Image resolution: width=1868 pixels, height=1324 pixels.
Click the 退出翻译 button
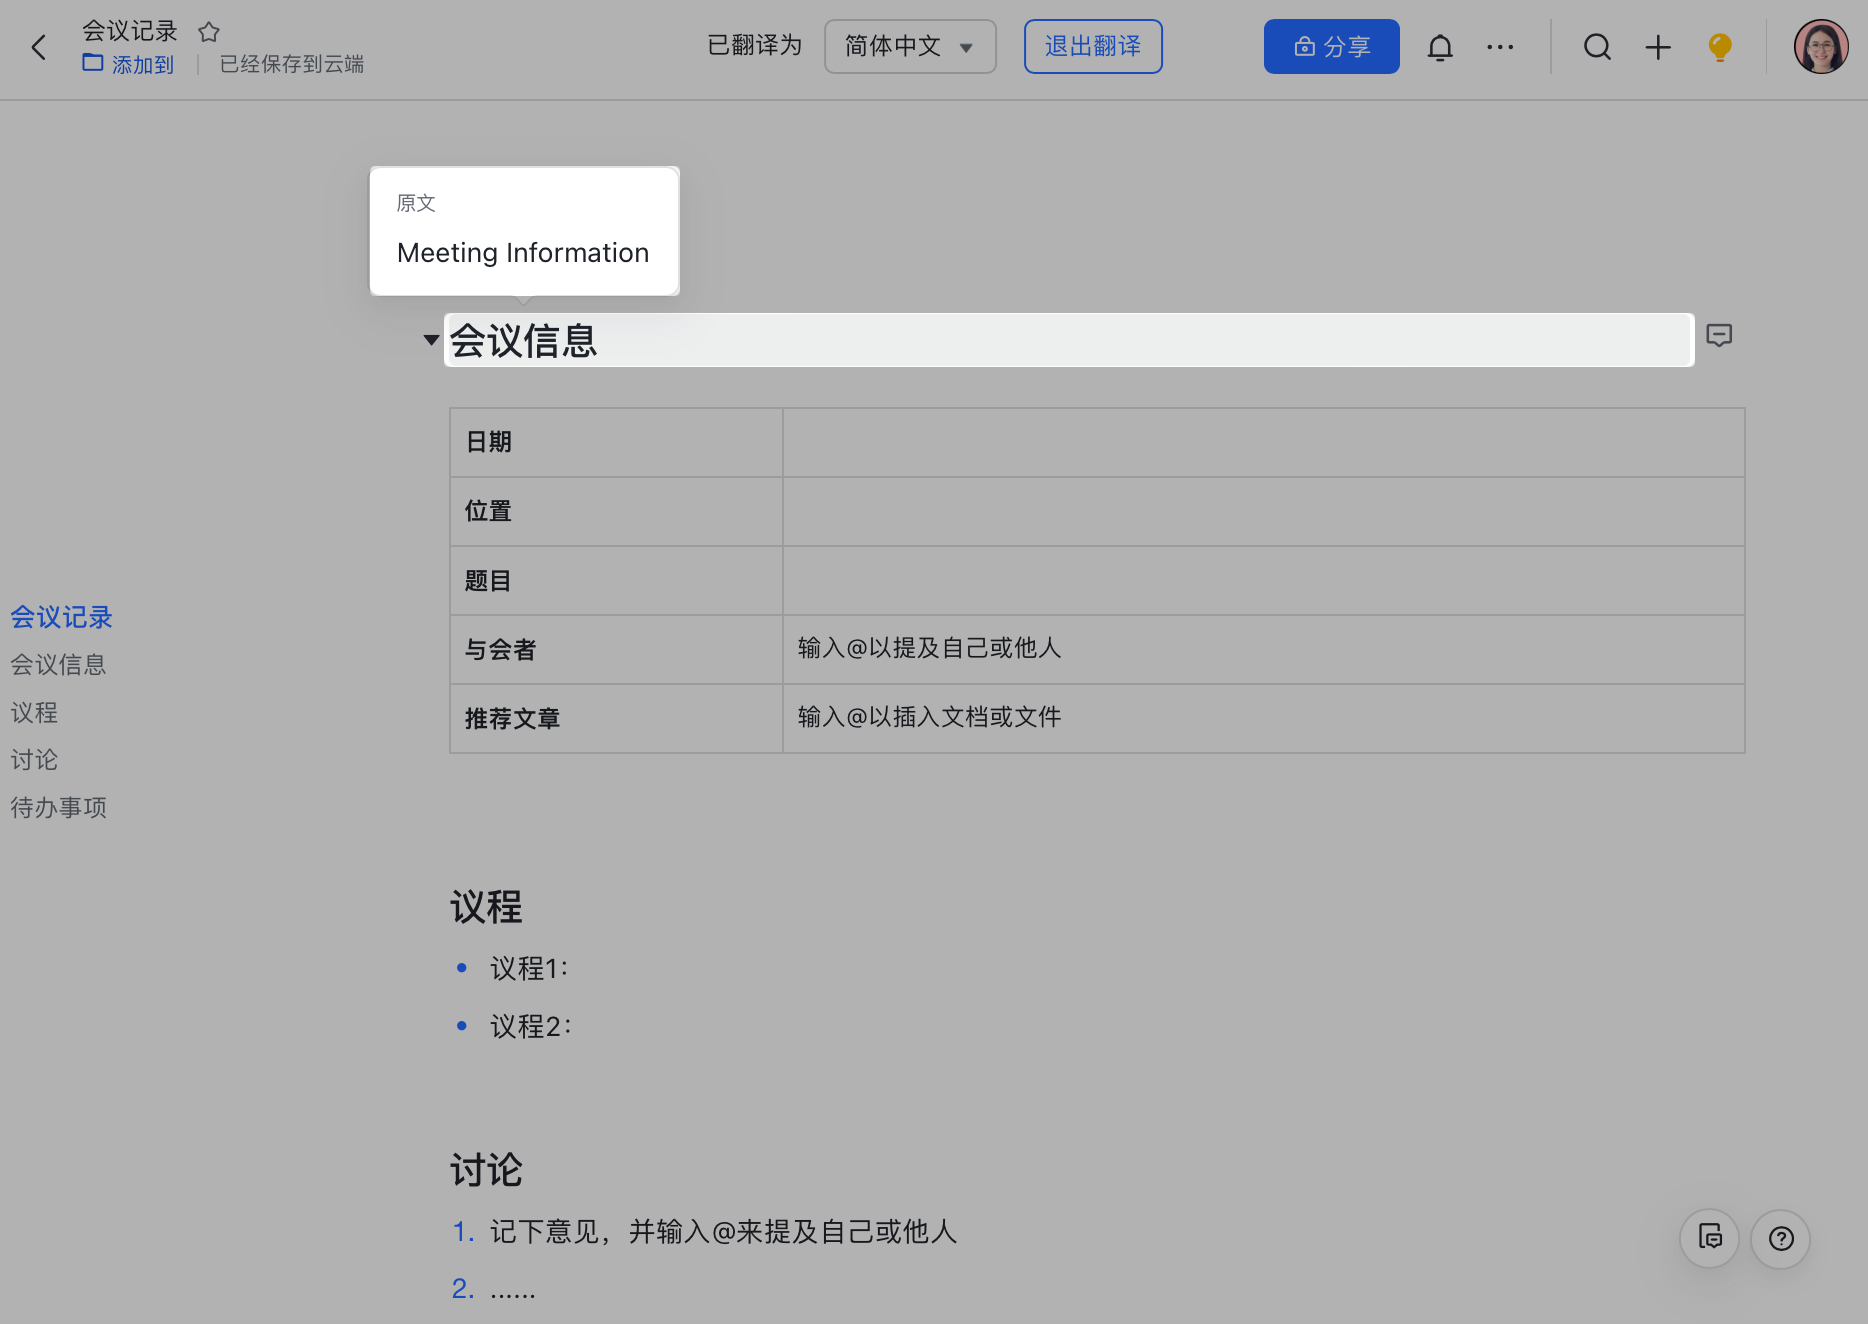pos(1092,47)
